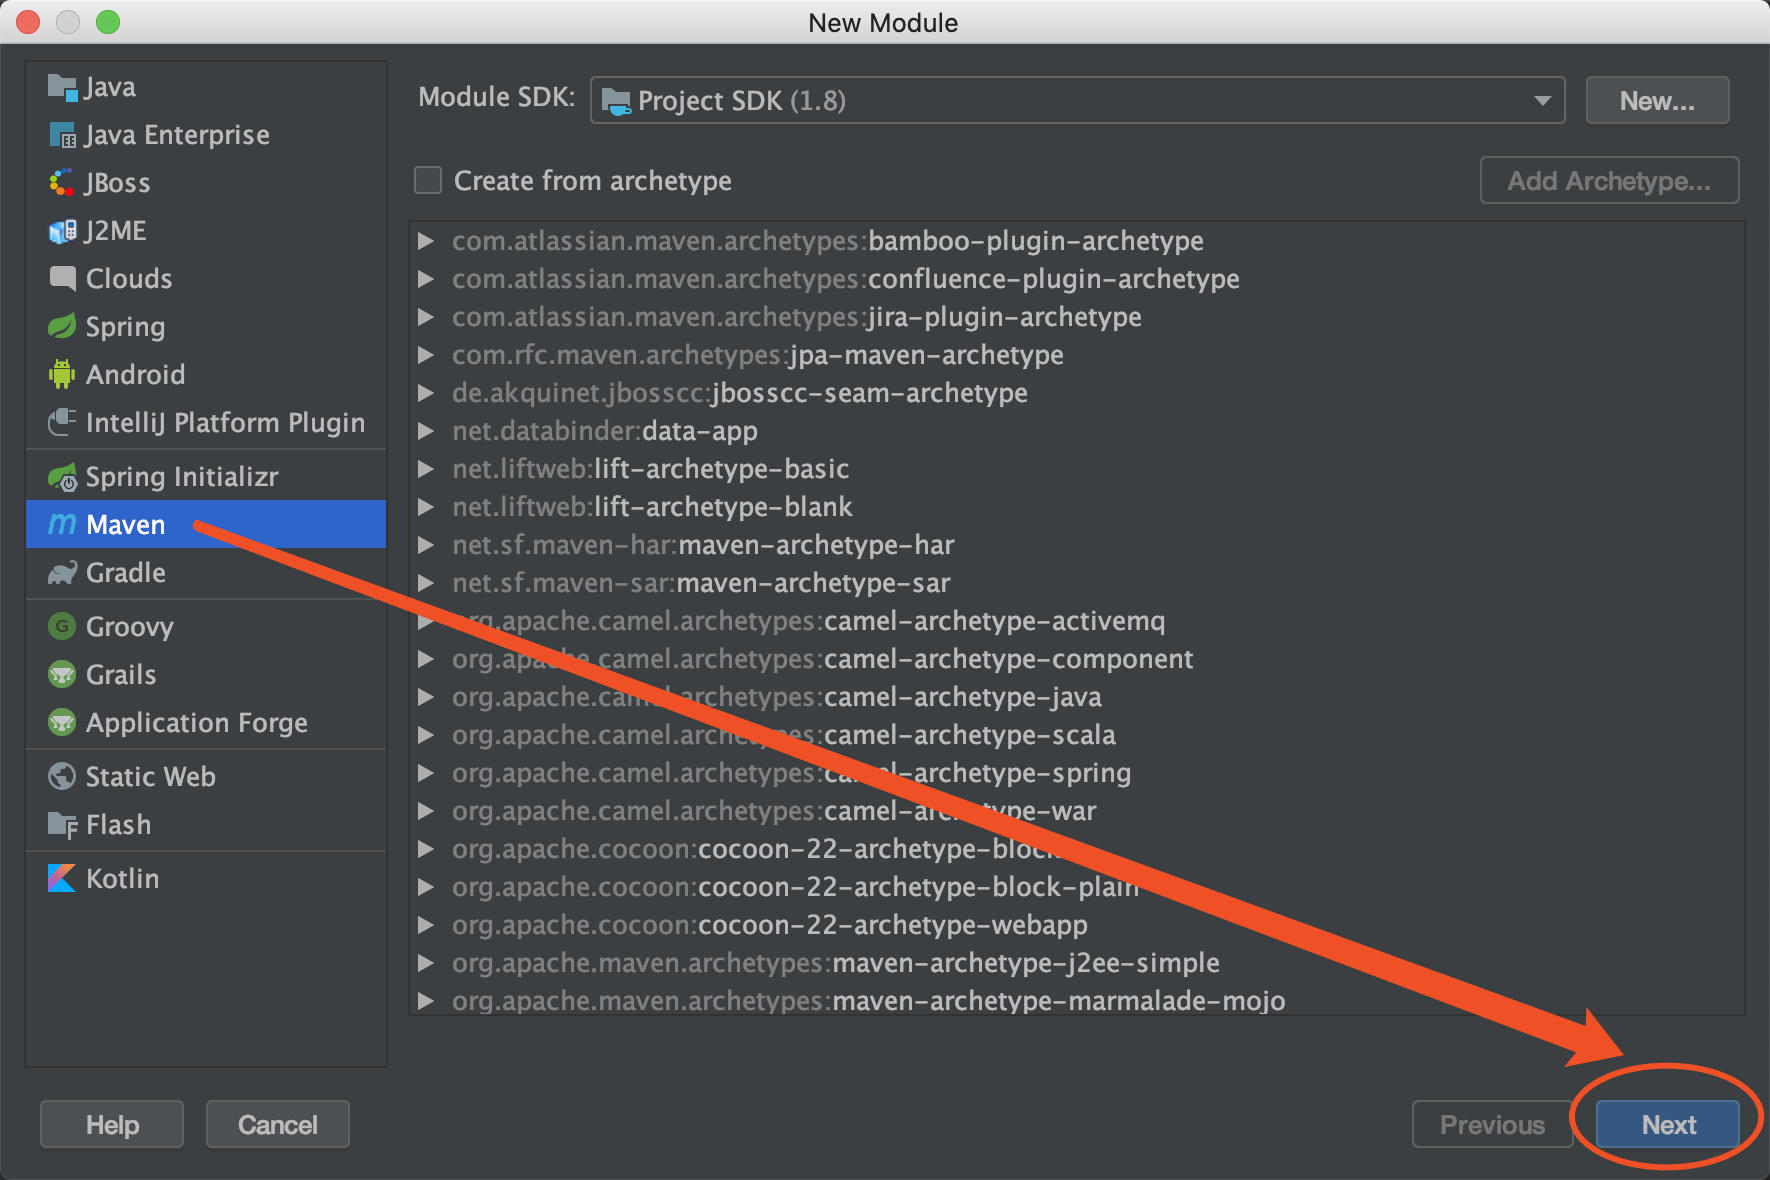1770x1180 pixels.
Task: Enable the Create from archetype checkbox
Action: pos(428,181)
